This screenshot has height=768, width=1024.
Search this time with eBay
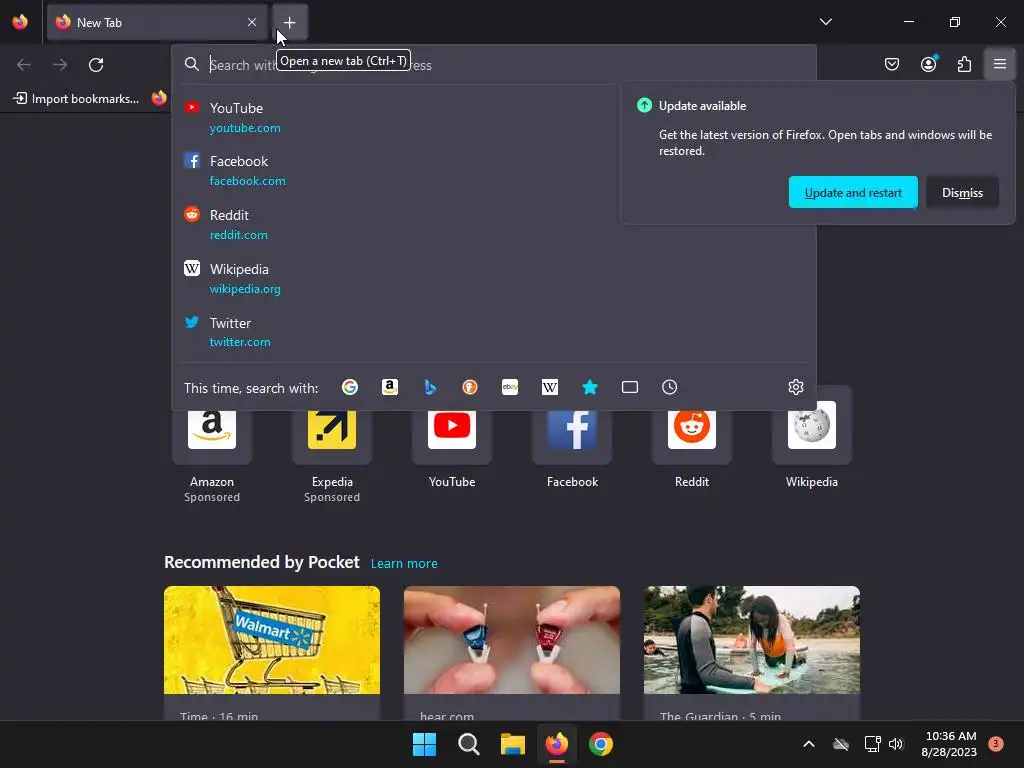(x=510, y=387)
